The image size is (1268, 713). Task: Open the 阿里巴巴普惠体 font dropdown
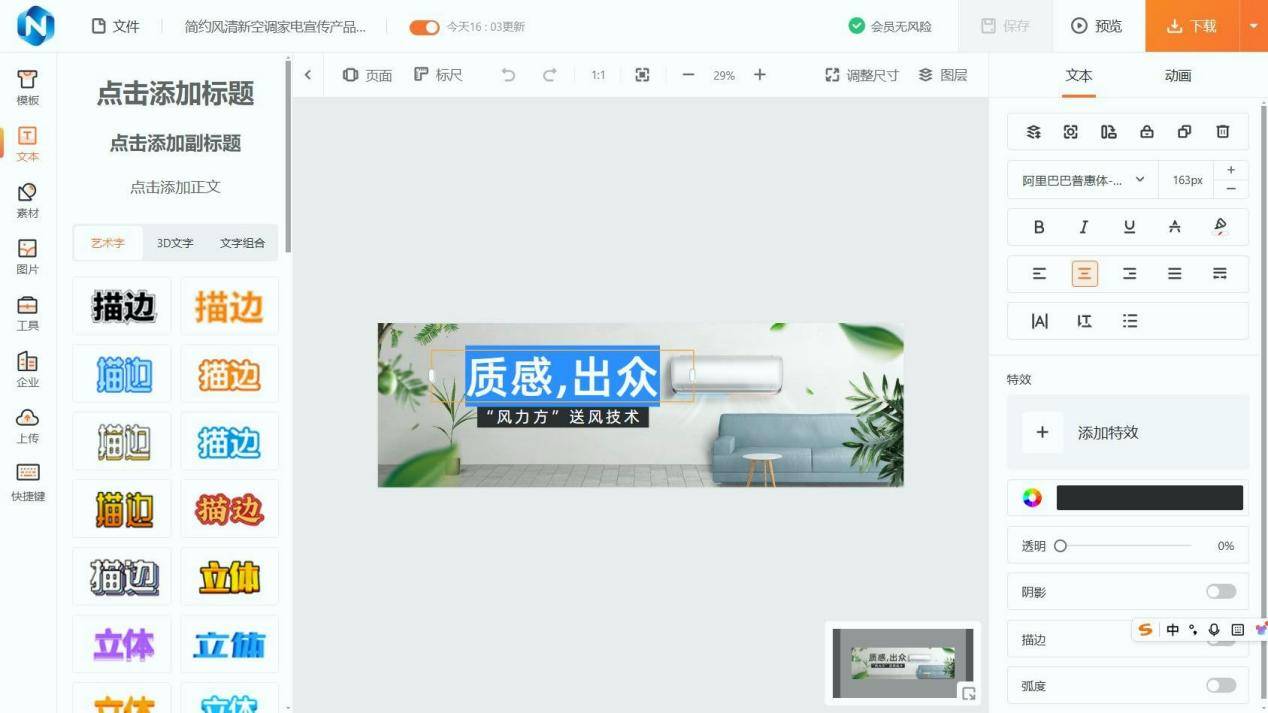(x=1082, y=180)
